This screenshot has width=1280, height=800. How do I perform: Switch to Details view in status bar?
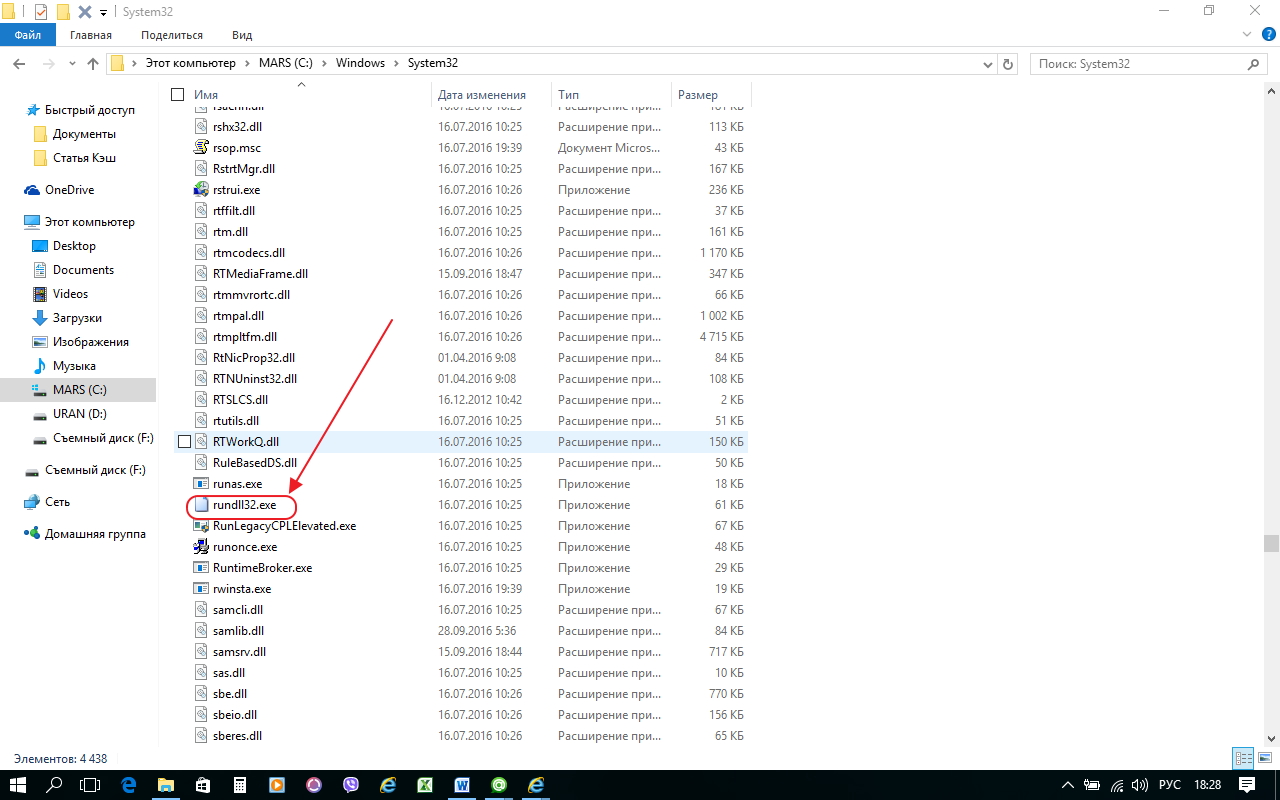coord(1244,759)
